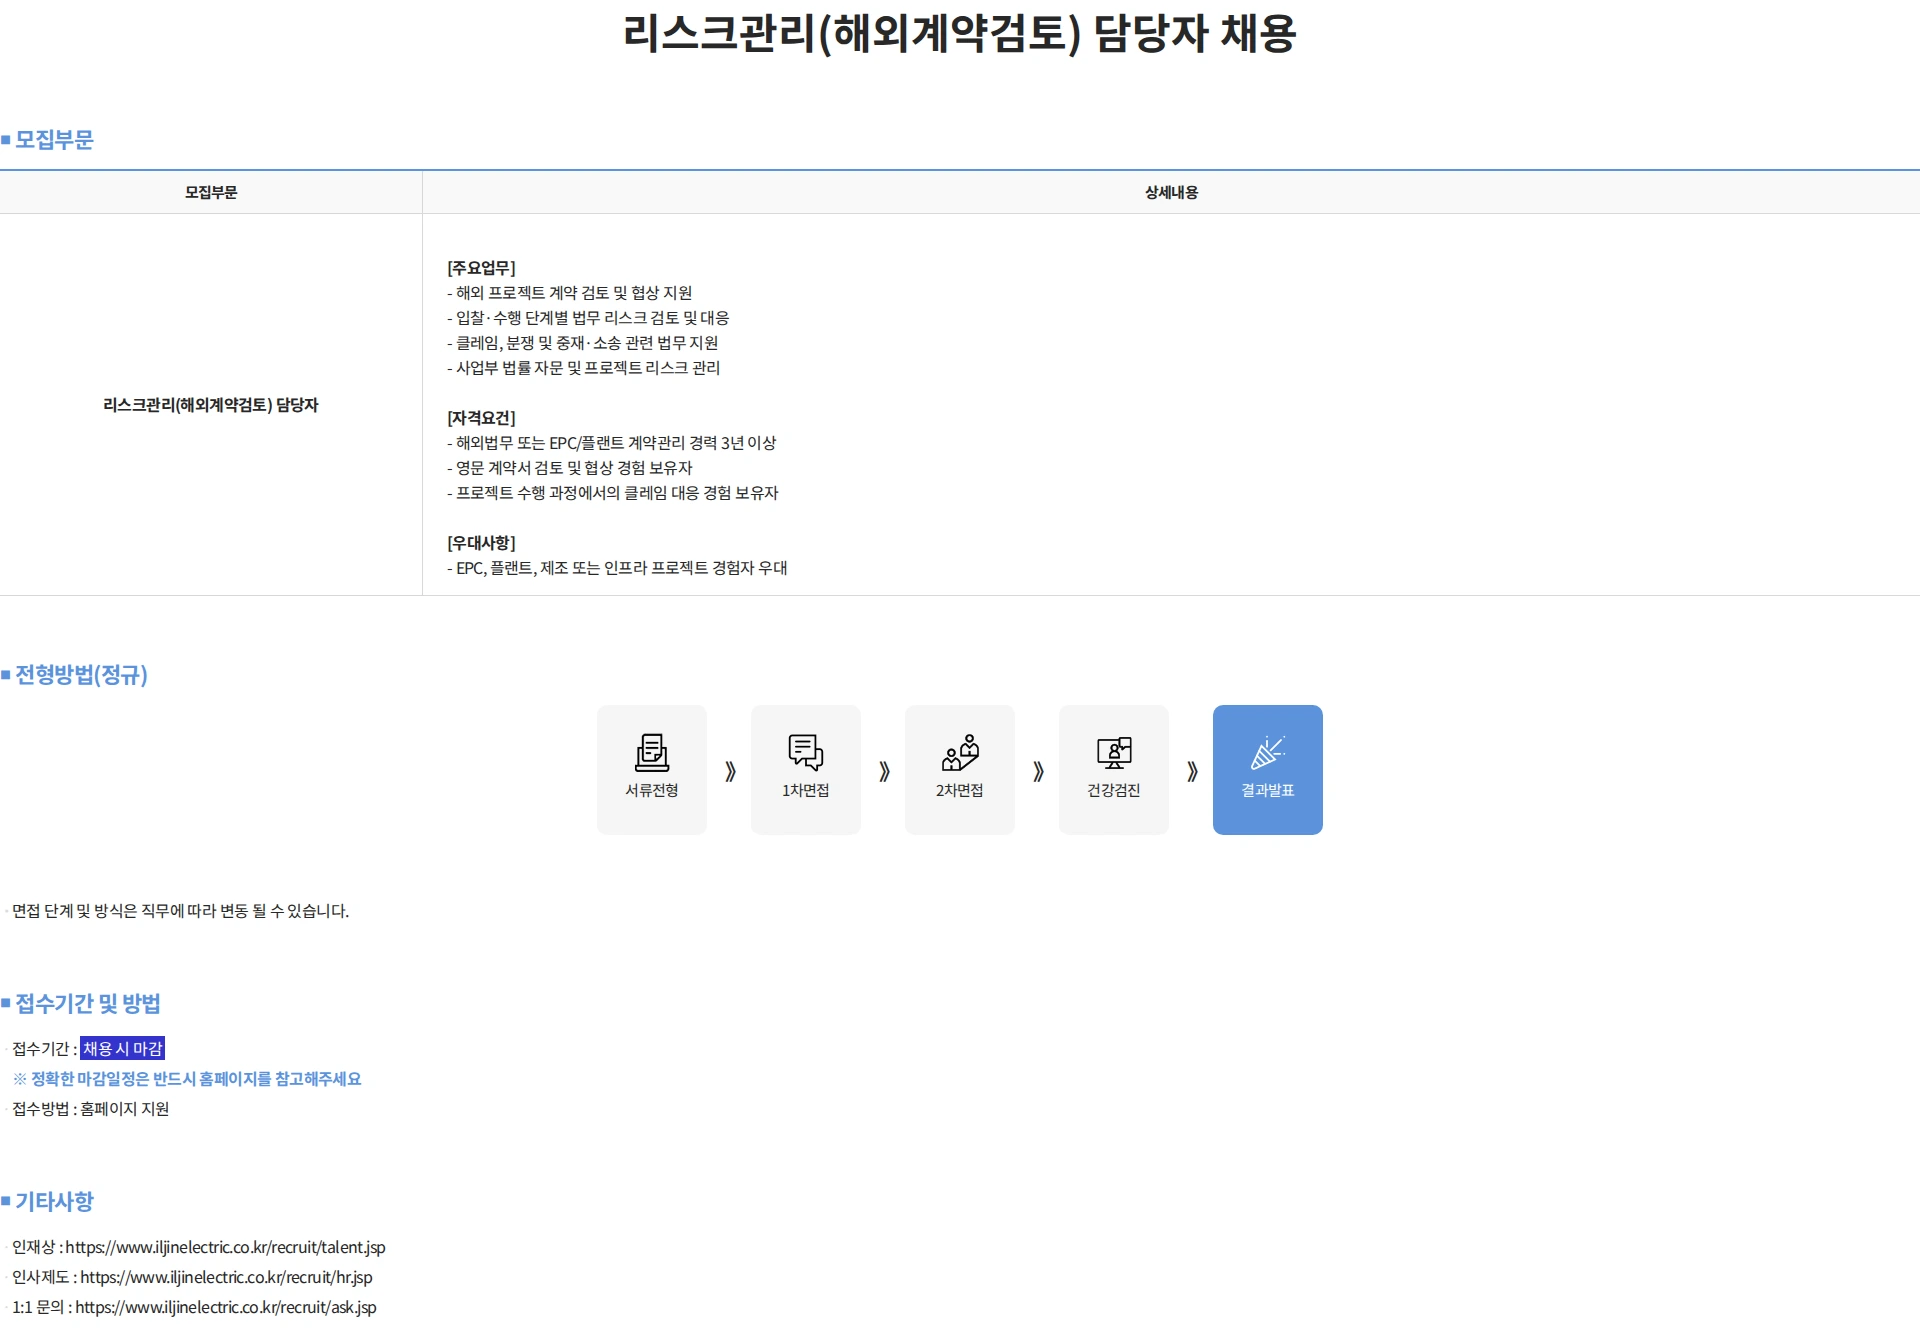Screen dimensions: 1920x1341
Task: Click the arrow between 2차면접 and 건강검진
Action: tap(1038, 771)
